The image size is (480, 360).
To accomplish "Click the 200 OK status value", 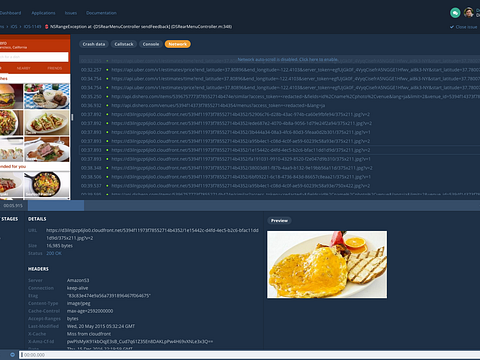I will [54, 253].
